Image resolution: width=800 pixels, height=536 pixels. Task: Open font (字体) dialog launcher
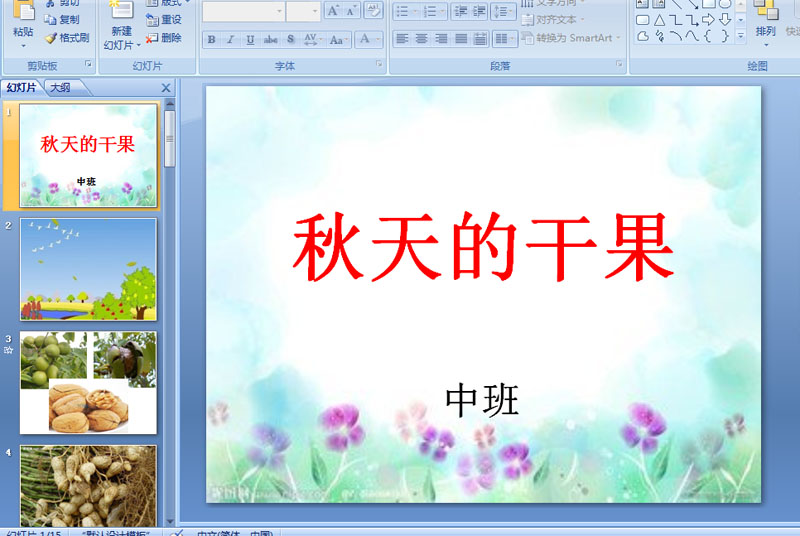pos(379,64)
